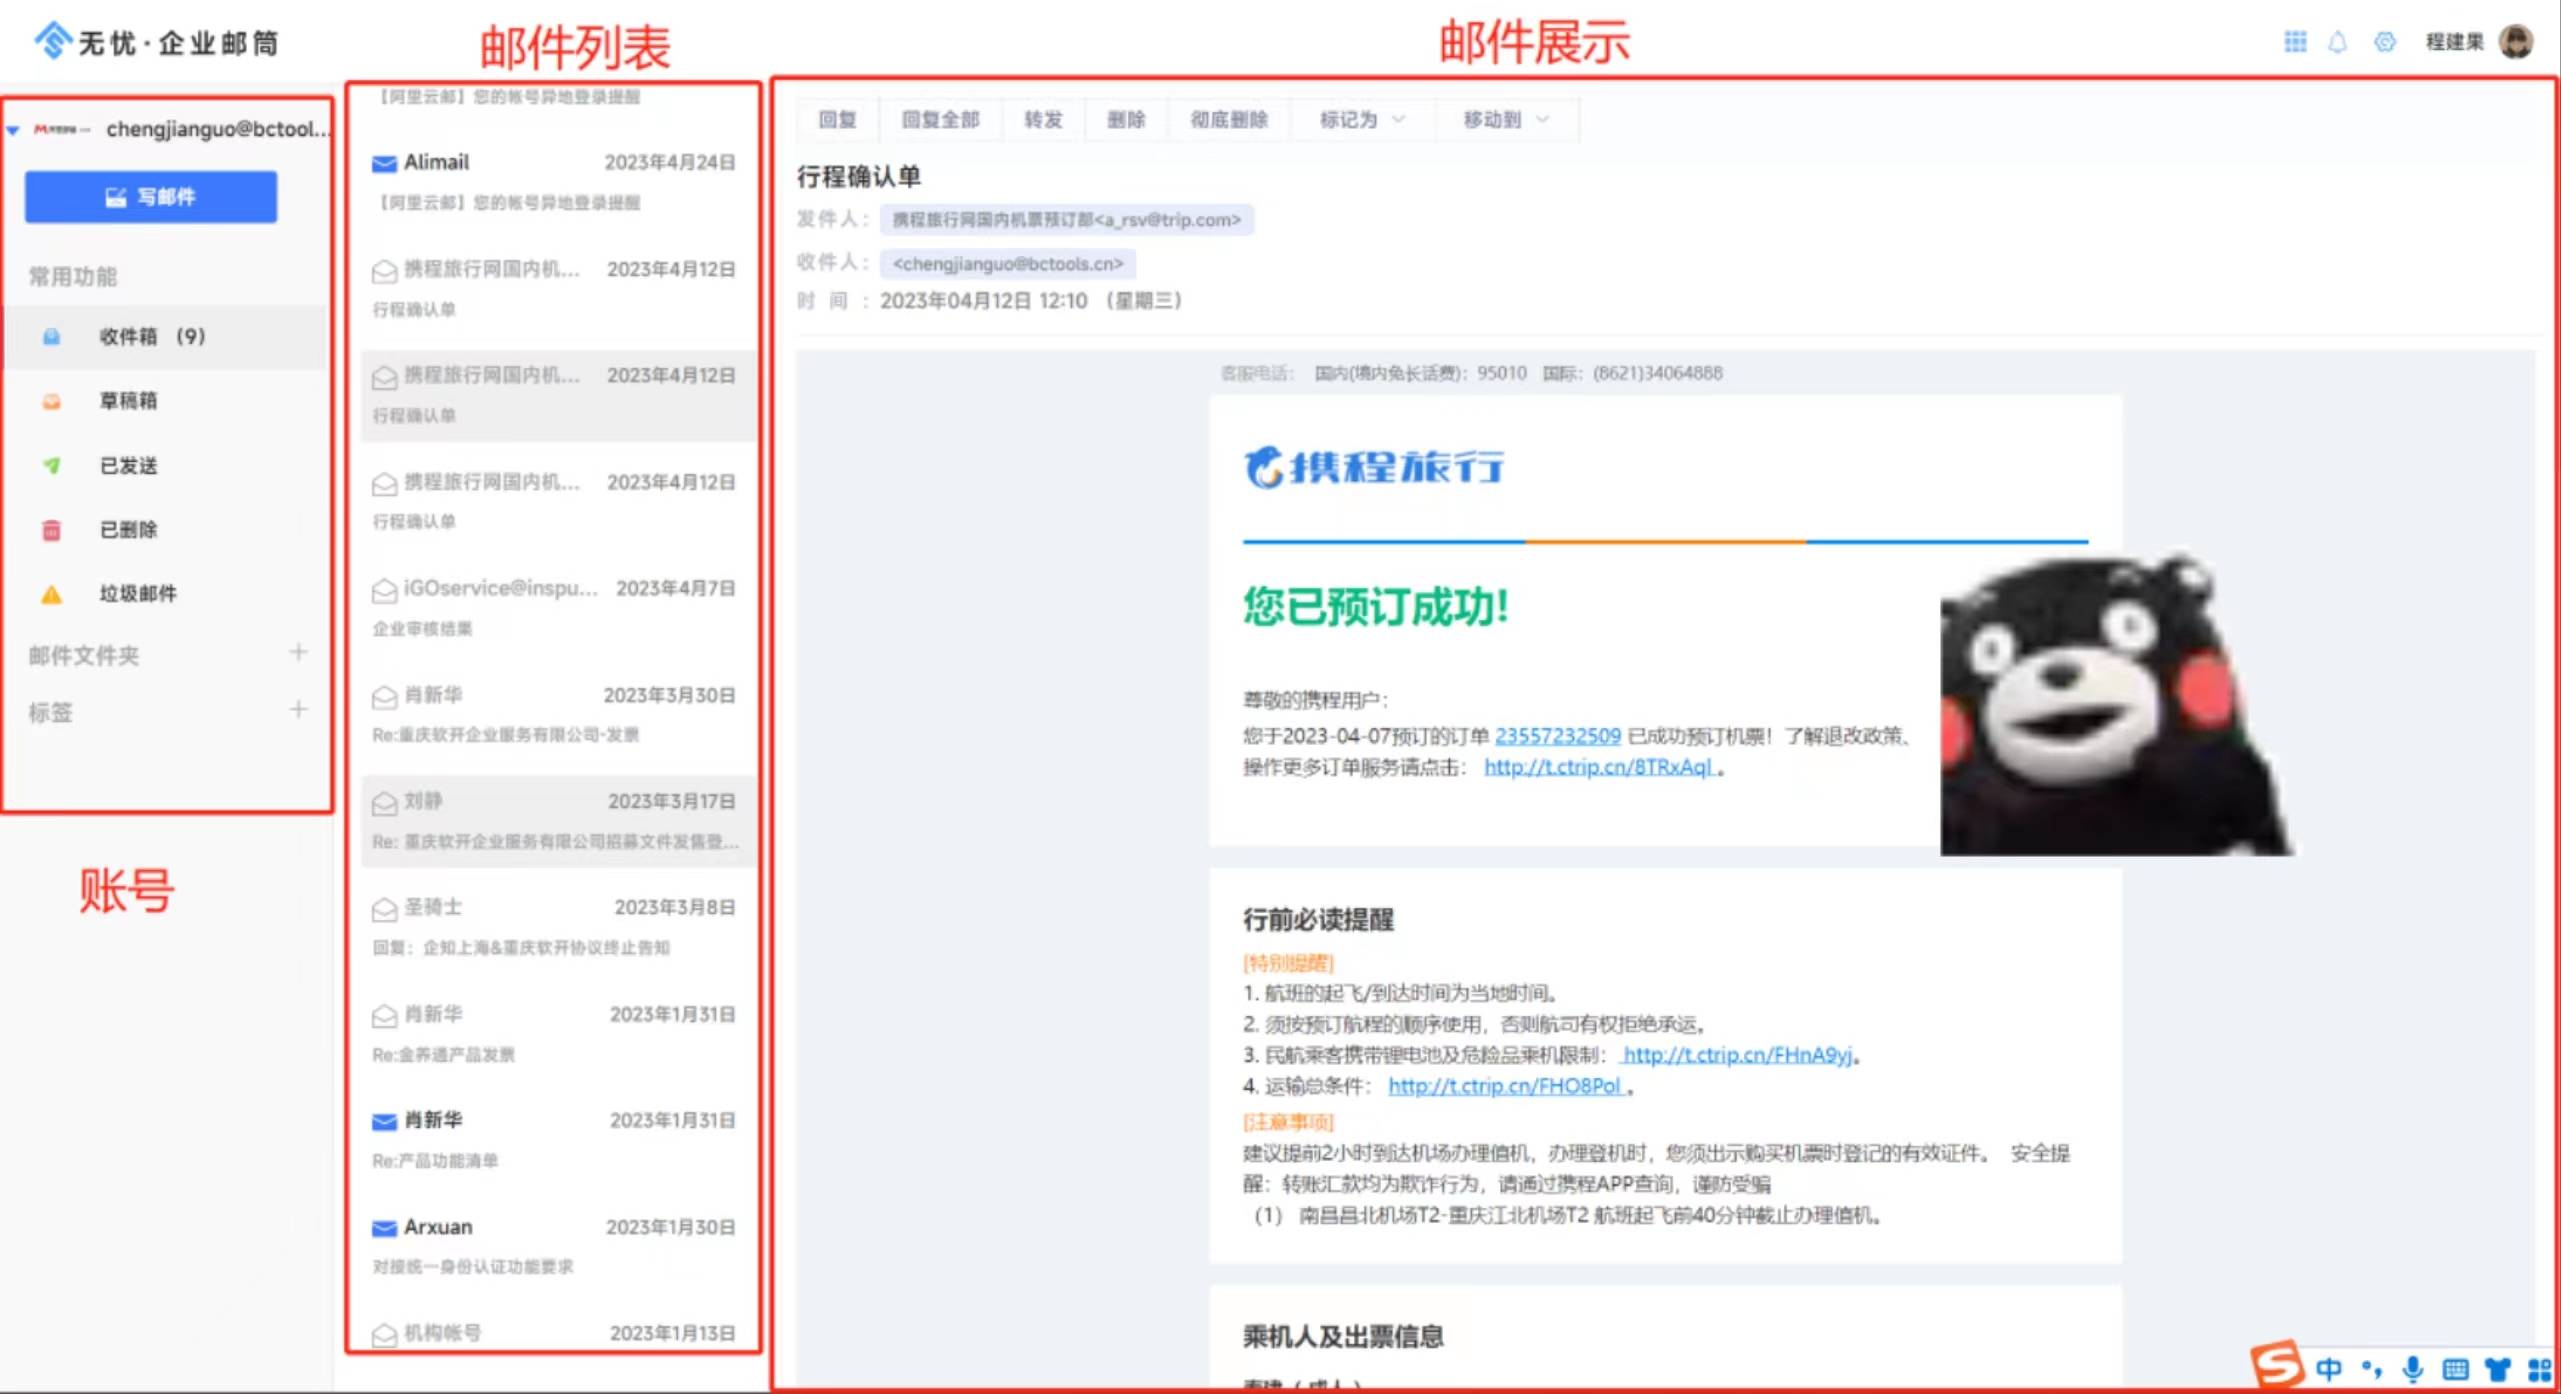
Task: Open the notifications bell icon
Action: [2337, 42]
